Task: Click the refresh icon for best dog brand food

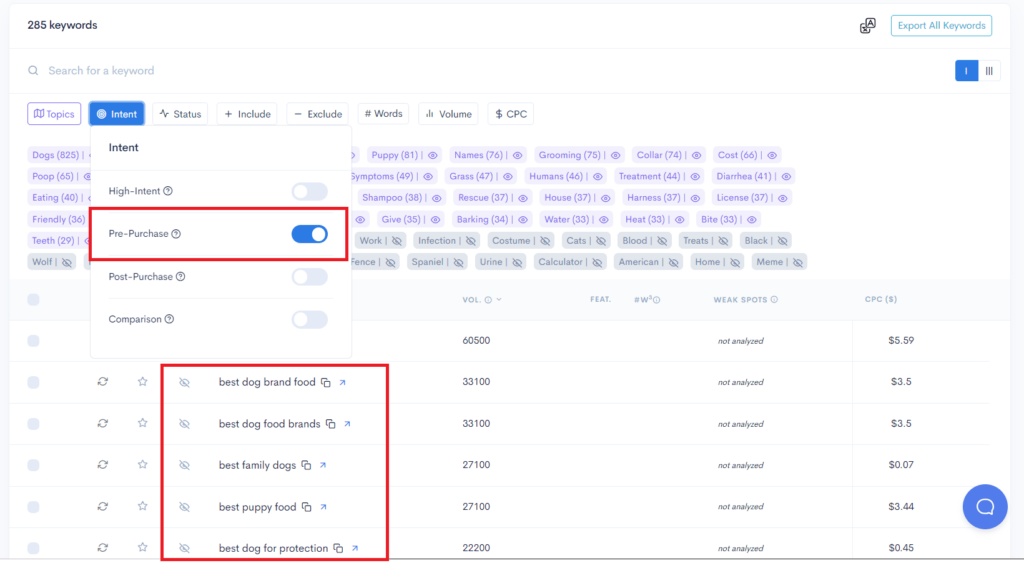Action: coord(102,382)
